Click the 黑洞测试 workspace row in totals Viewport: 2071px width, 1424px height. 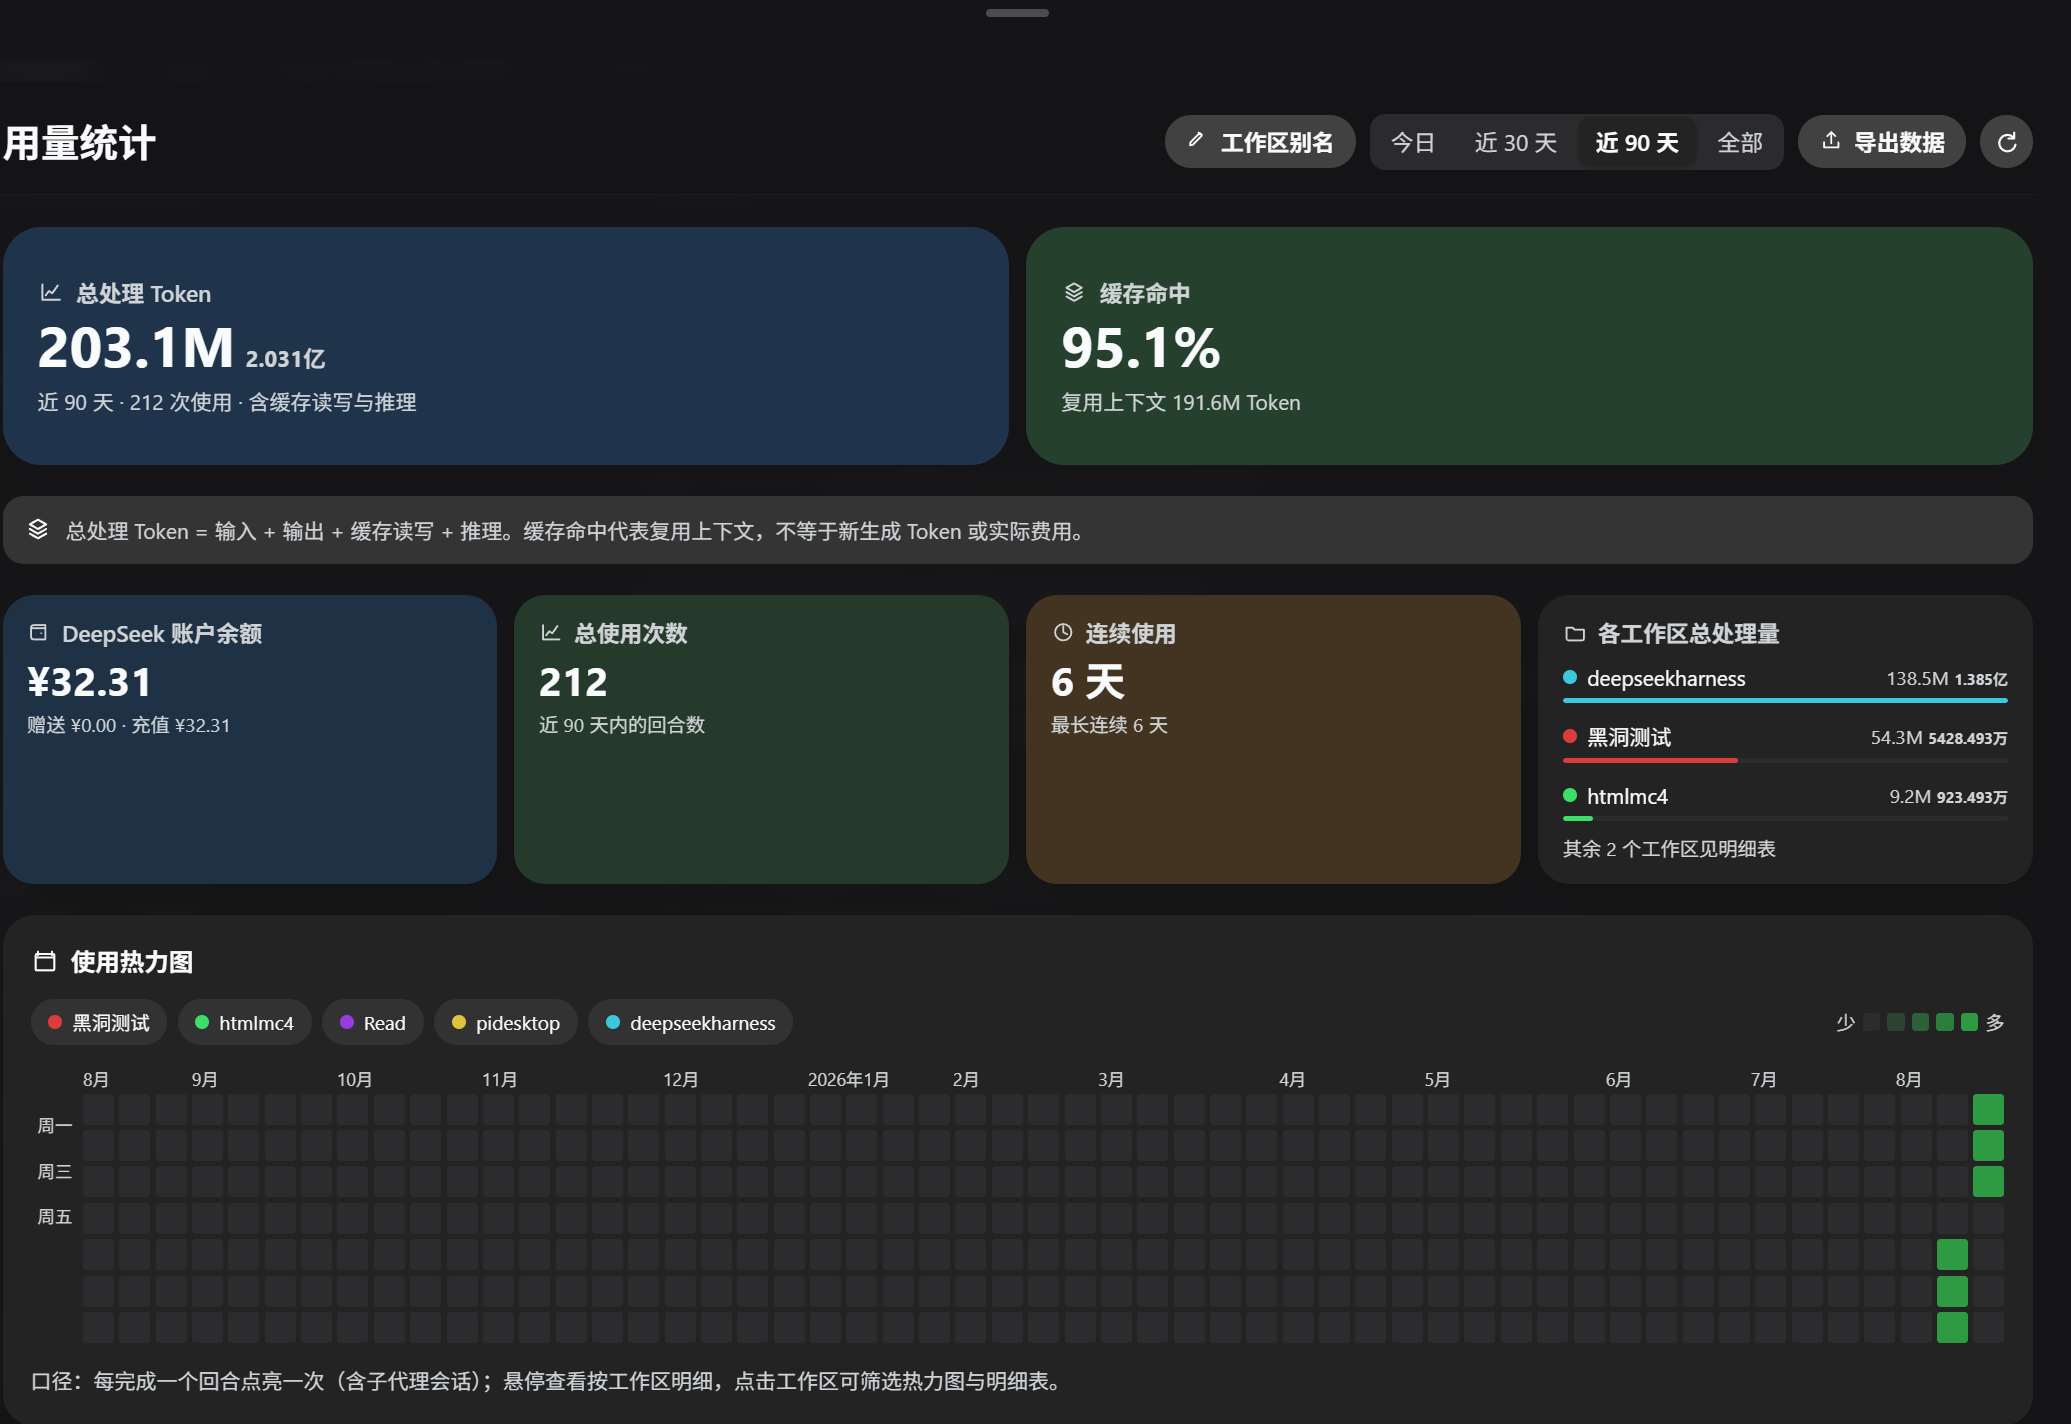[1785, 744]
